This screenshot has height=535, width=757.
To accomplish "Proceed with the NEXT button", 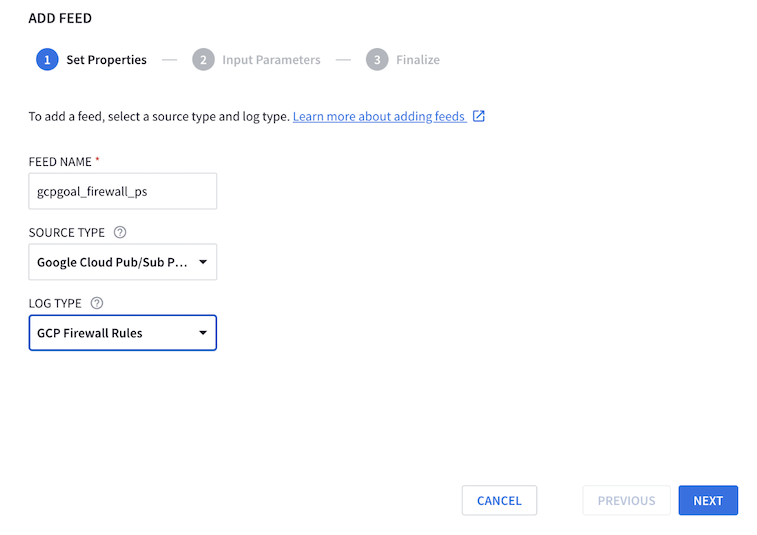I will click(x=708, y=500).
